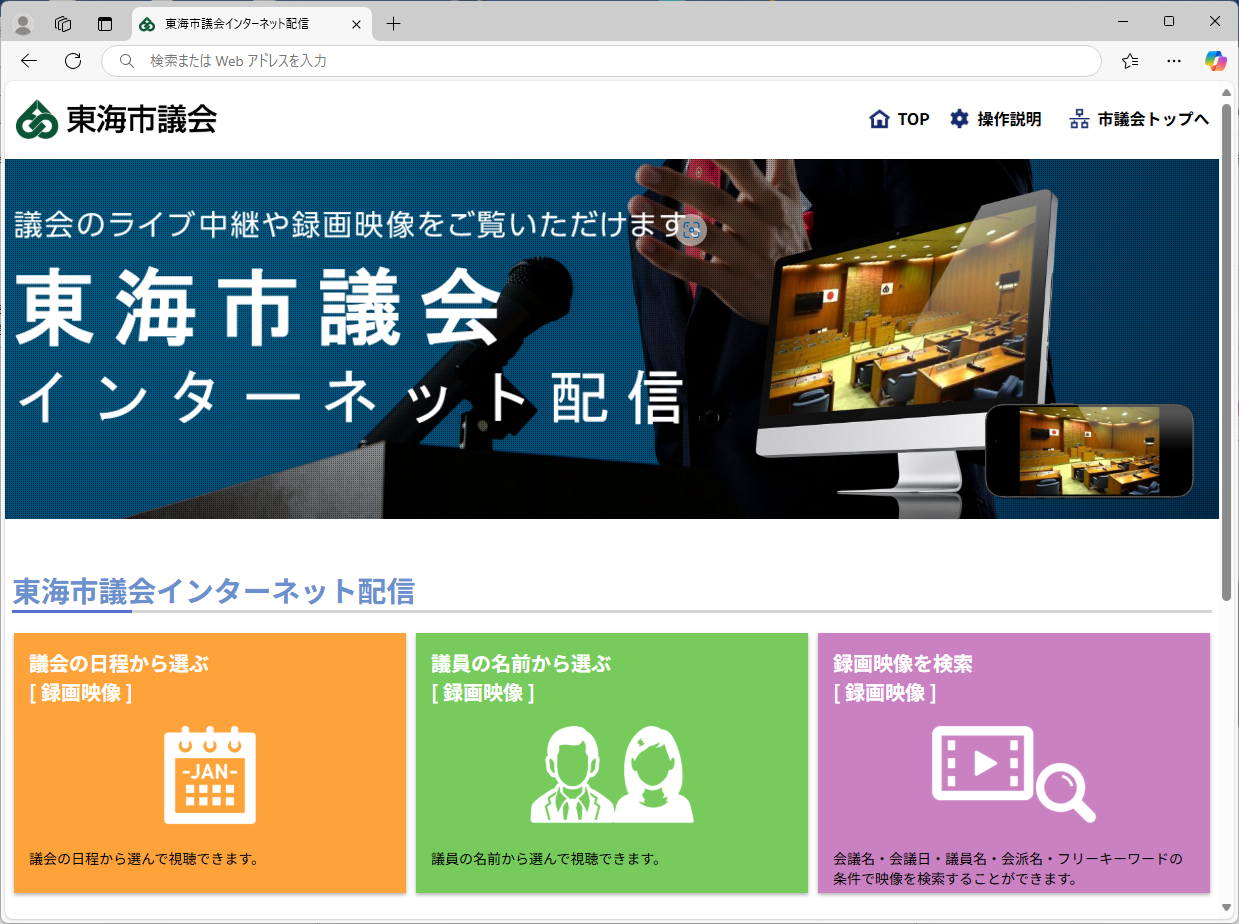Open a new tab with plus

click(393, 24)
